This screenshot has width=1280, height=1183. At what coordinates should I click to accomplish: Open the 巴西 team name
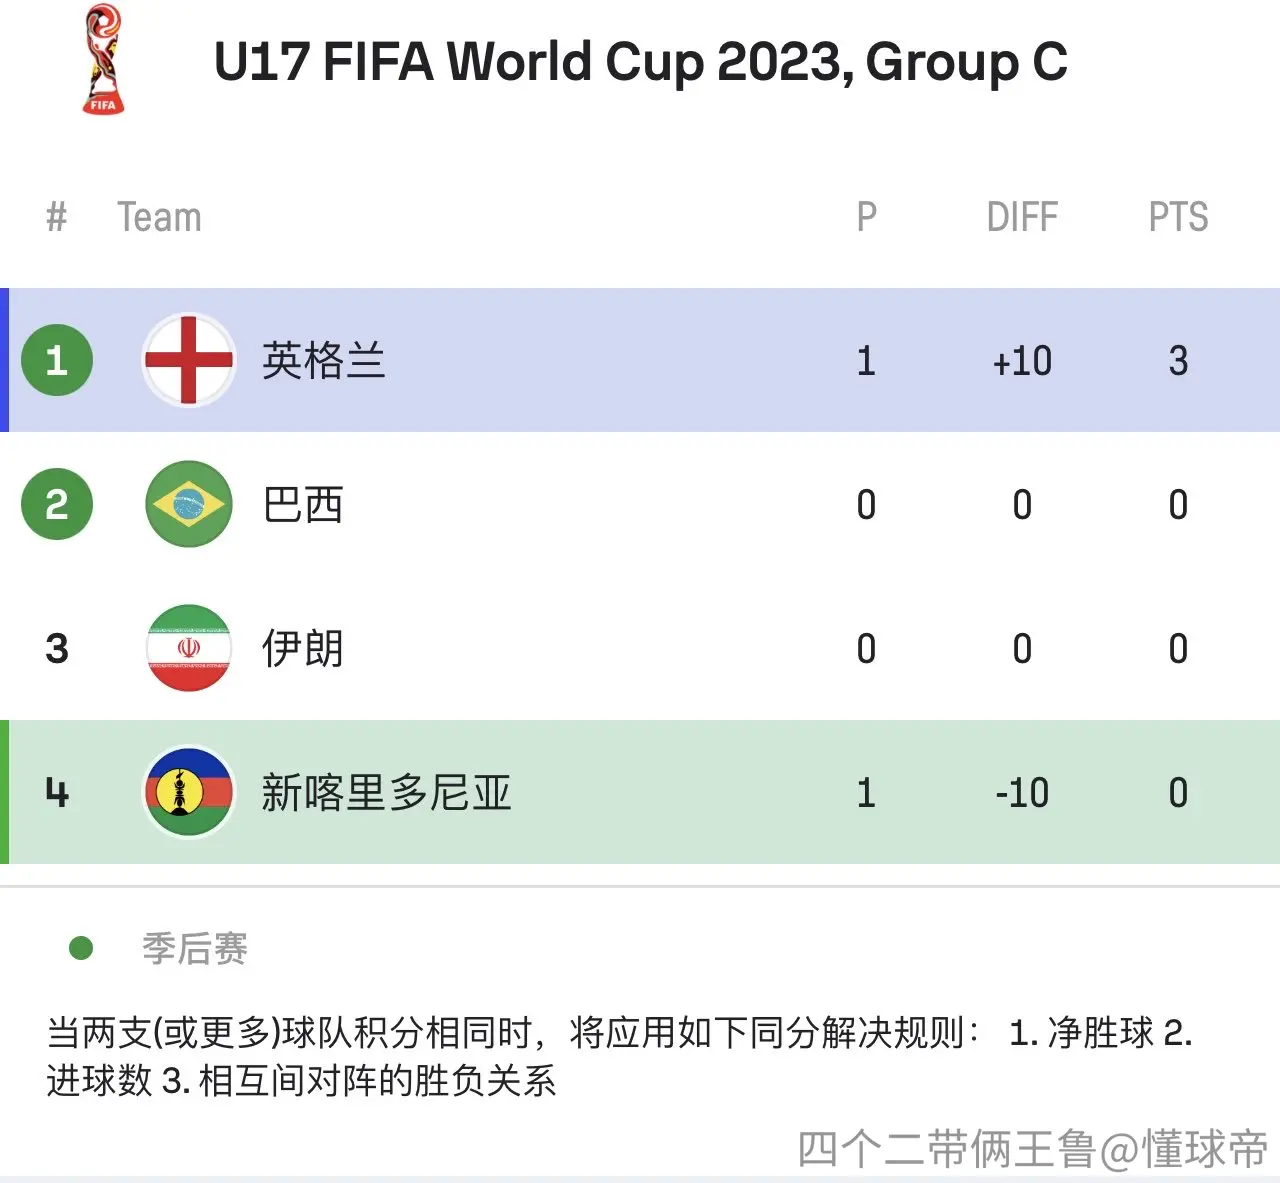tap(303, 505)
